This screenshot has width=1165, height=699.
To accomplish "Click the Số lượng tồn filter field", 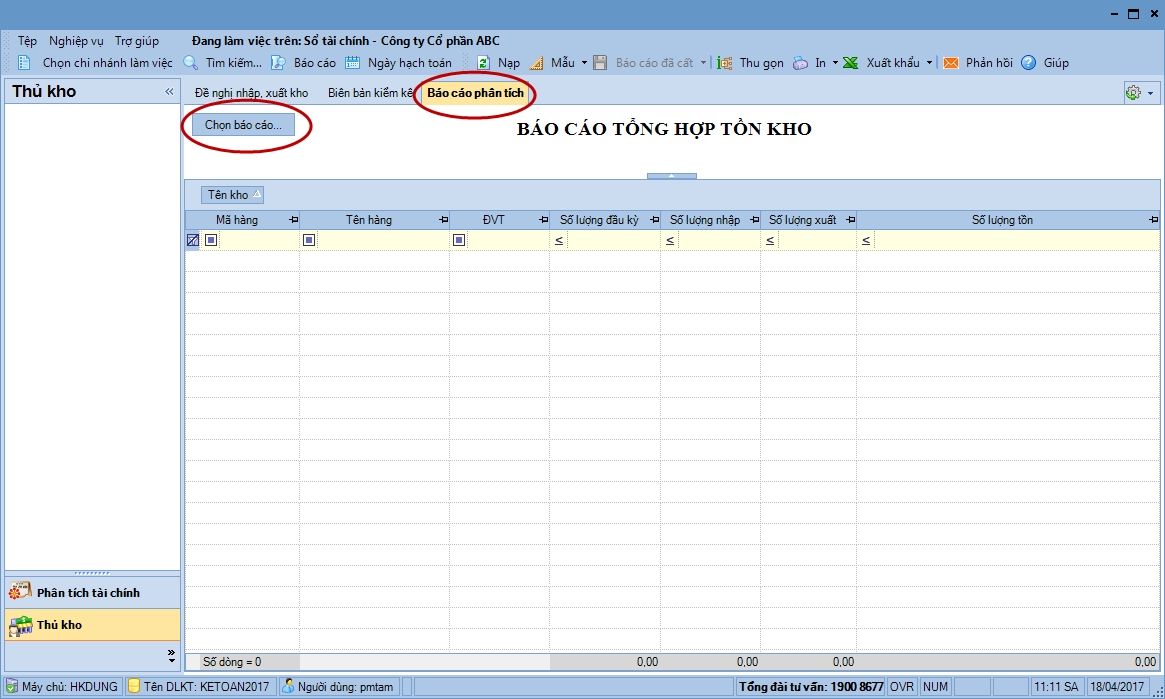I will coord(1015,240).
